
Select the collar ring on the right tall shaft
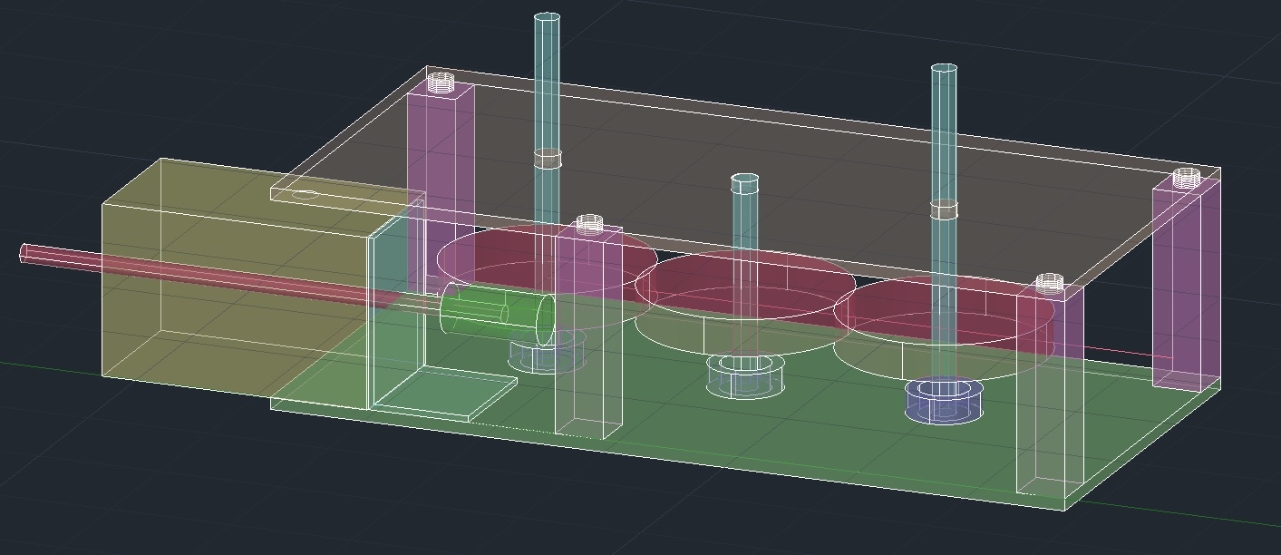pos(944,208)
